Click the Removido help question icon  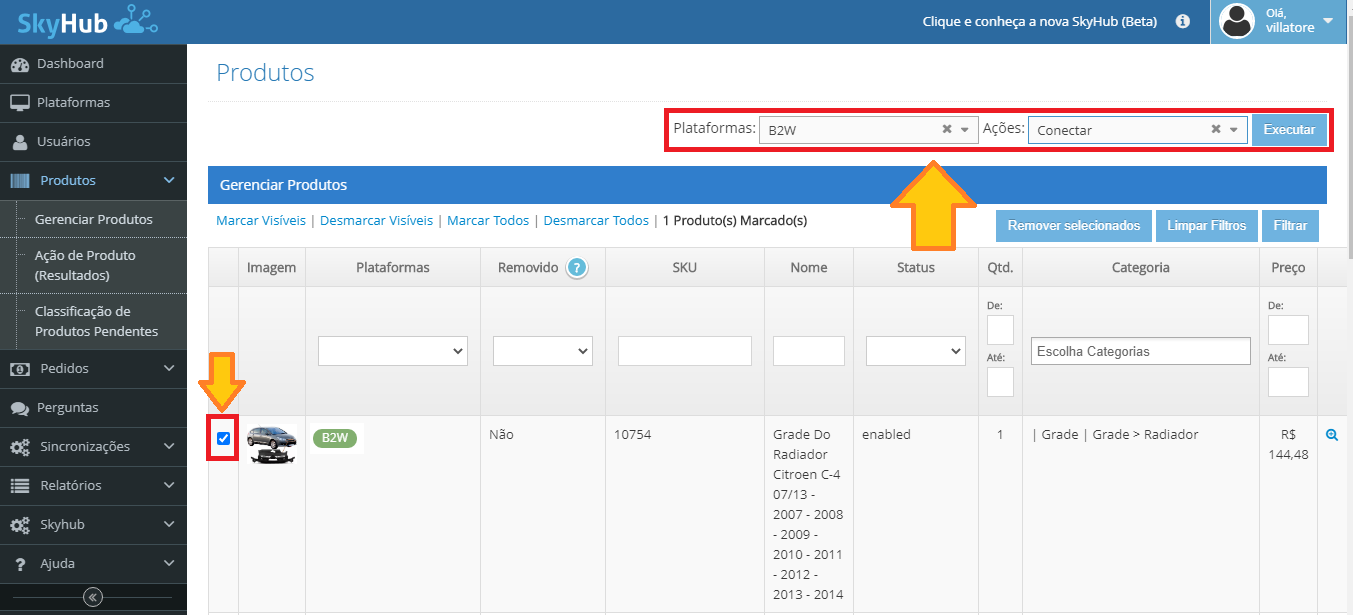coord(575,267)
